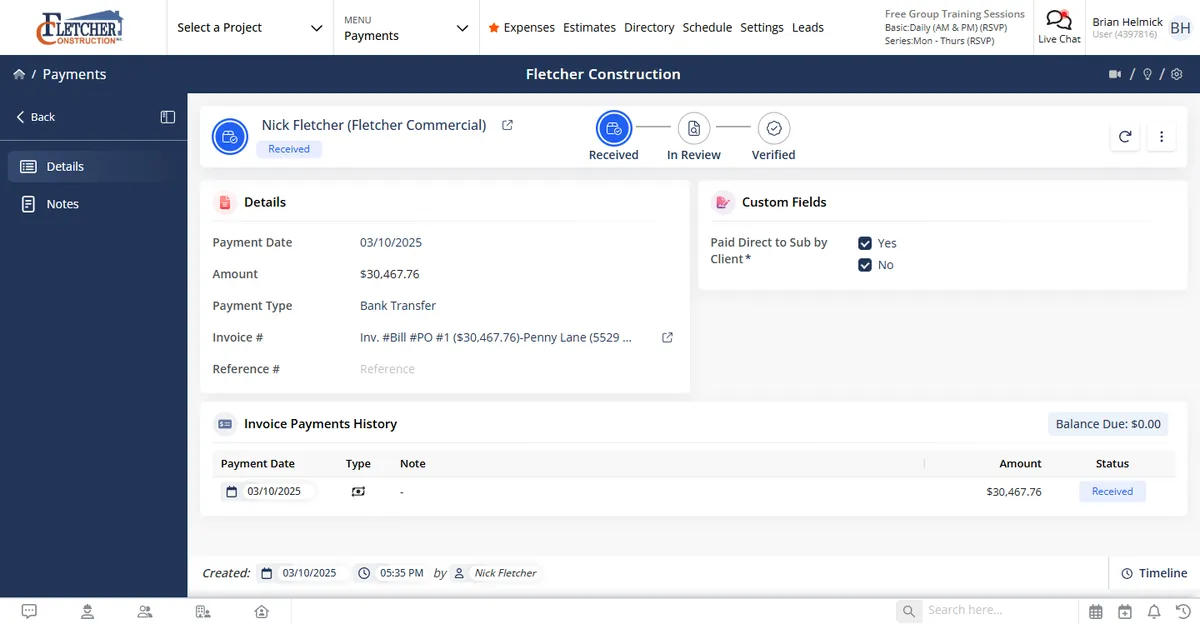The width and height of the screenshot is (1200, 624).
Task: Go to Directory in the top navigation
Action: [x=649, y=28]
